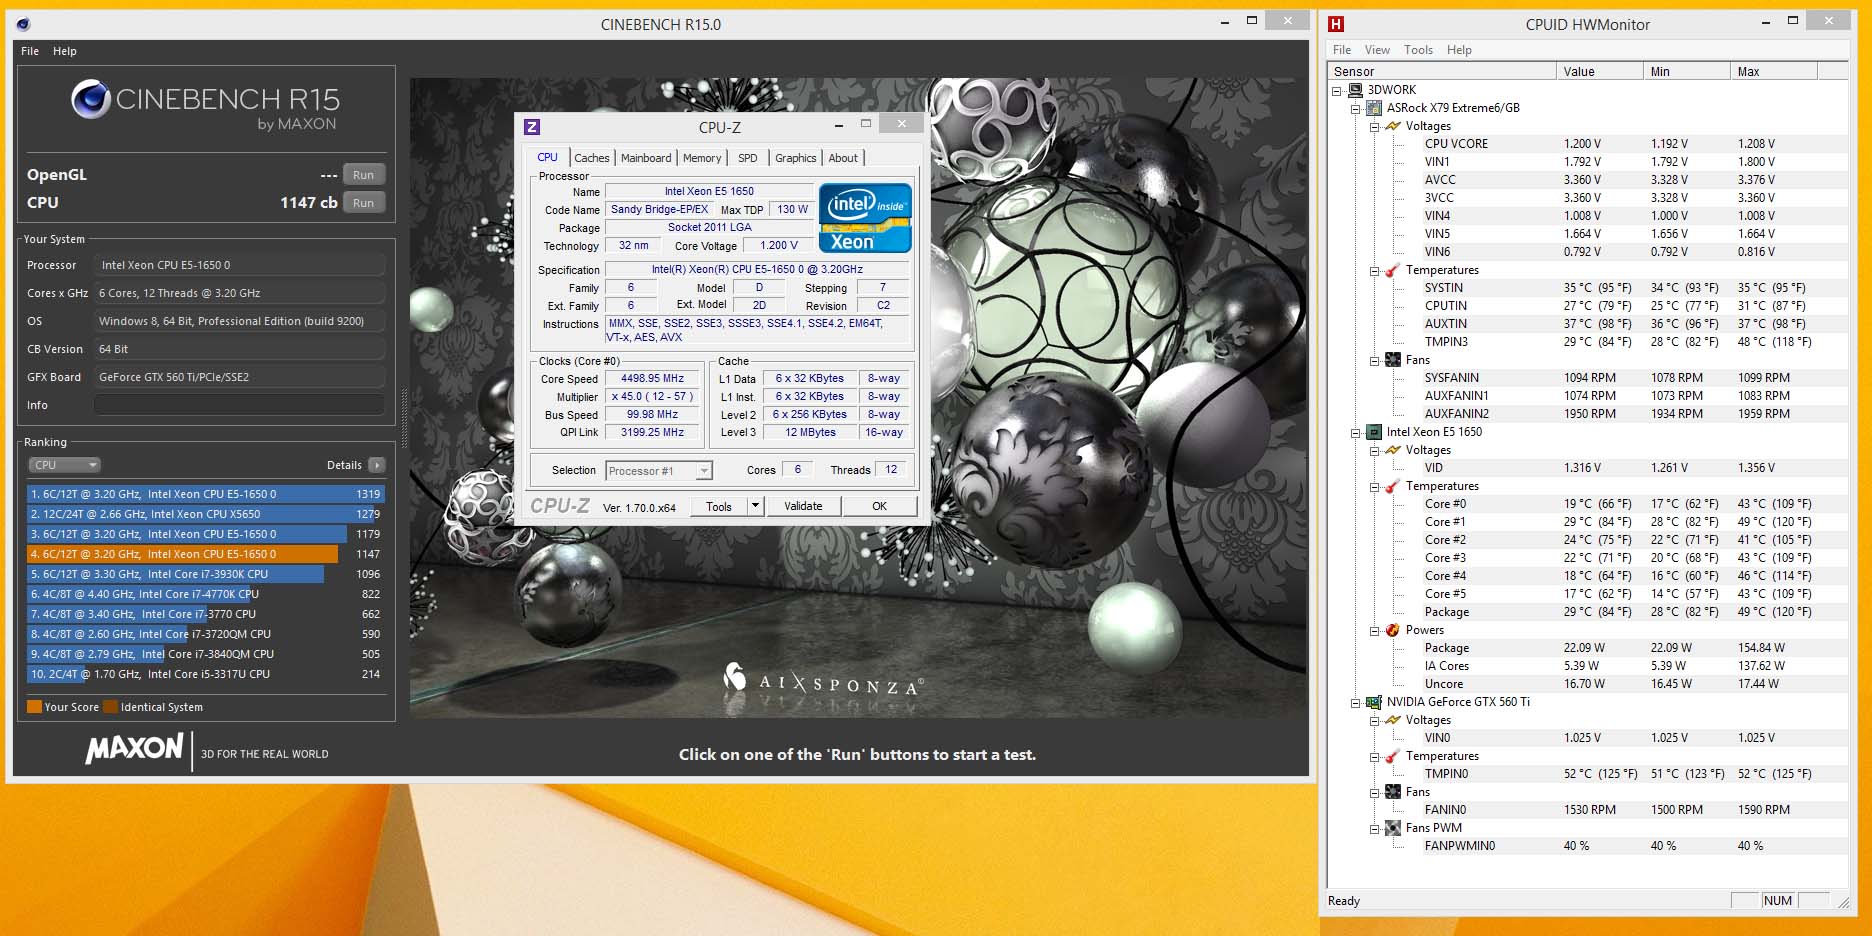Click the MAXON logo at bottom of Cinebench
Viewport: 1872px width, 936px height.
[x=135, y=749]
